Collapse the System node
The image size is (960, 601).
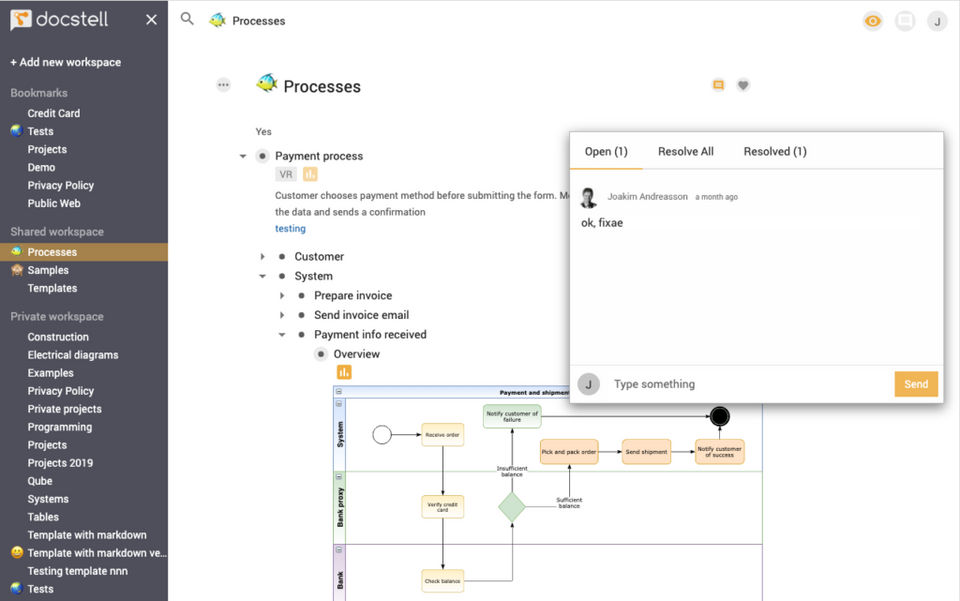click(263, 276)
